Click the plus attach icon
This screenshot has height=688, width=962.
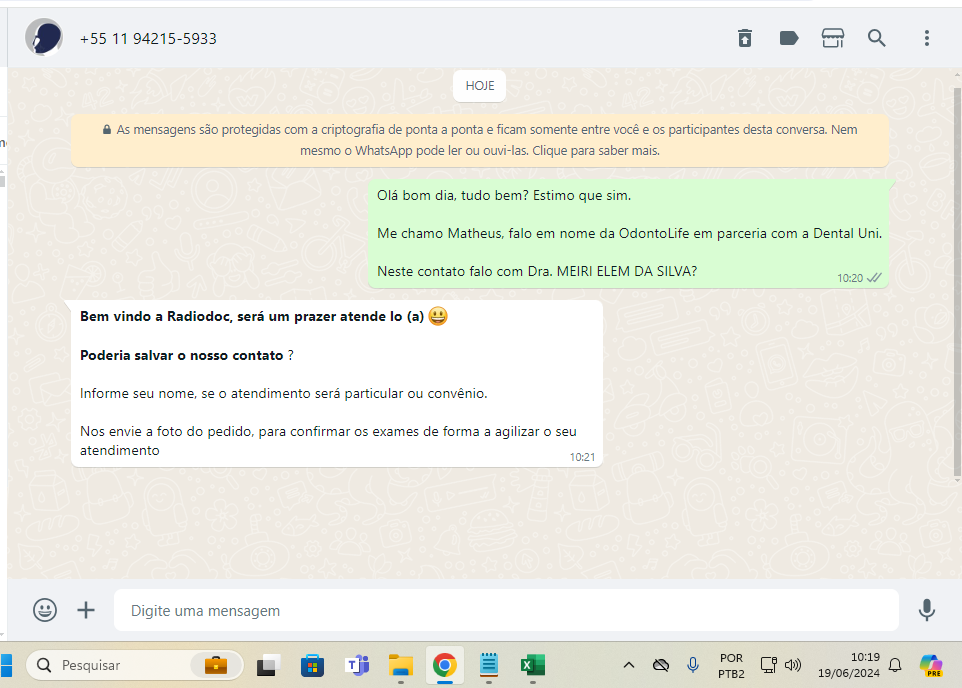click(x=86, y=609)
